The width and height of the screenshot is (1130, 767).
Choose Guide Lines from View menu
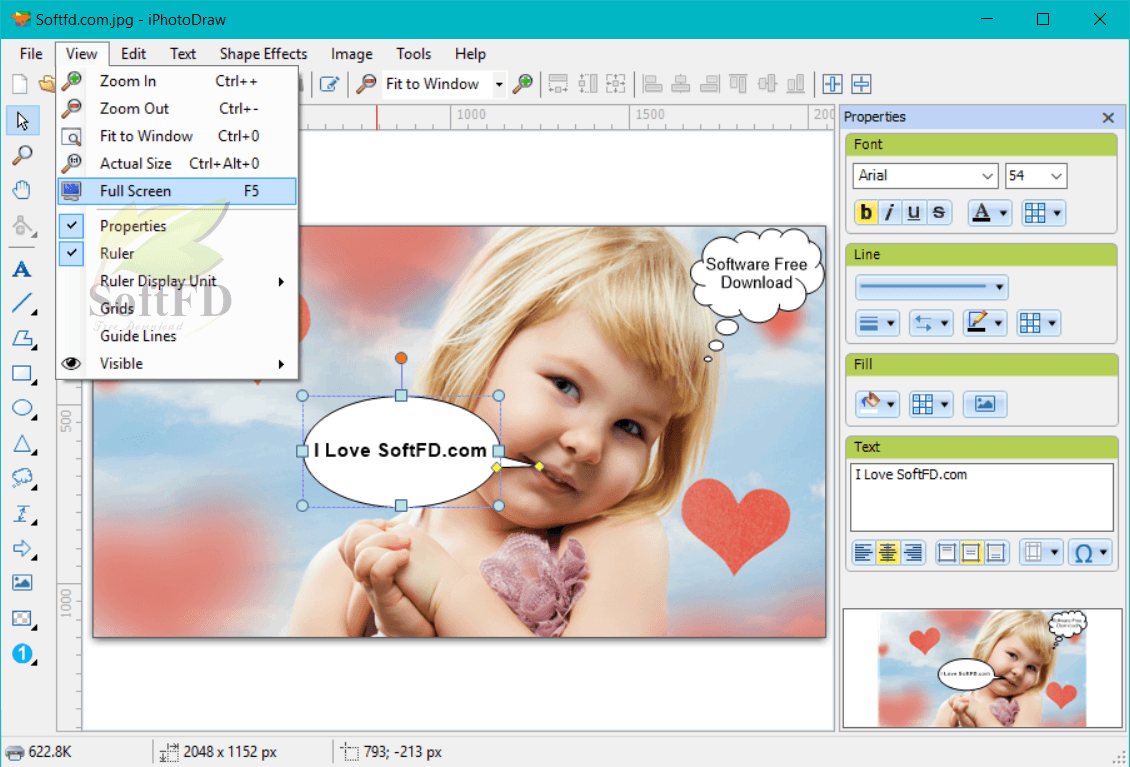177,336
